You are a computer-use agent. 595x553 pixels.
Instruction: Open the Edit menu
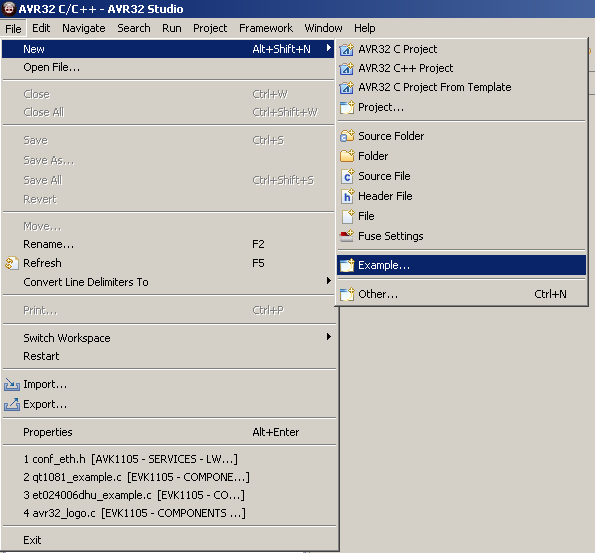click(41, 28)
